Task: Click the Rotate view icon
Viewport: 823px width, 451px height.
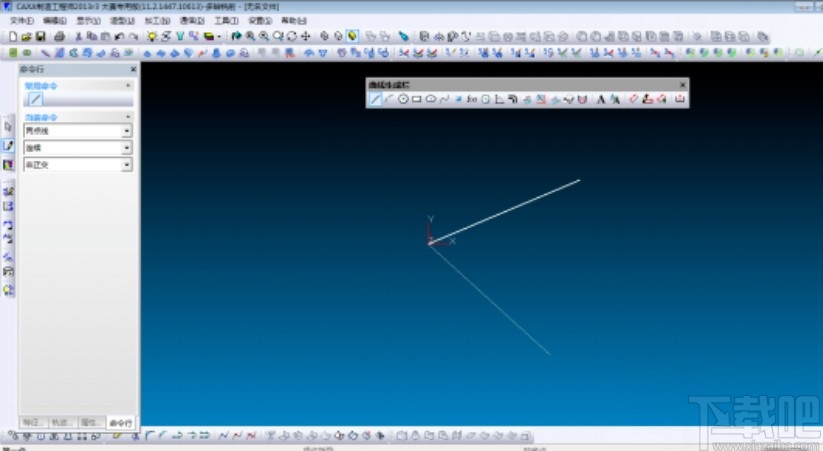Action: [x=292, y=36]
